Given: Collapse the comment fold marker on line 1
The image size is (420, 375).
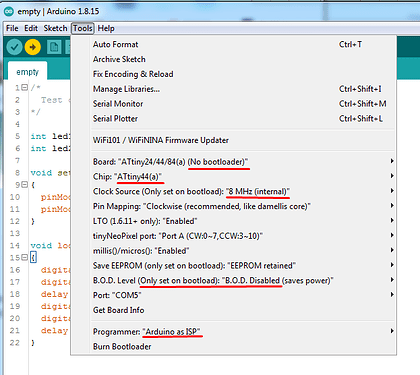Looking at the screenshot, I should [24, 87].
